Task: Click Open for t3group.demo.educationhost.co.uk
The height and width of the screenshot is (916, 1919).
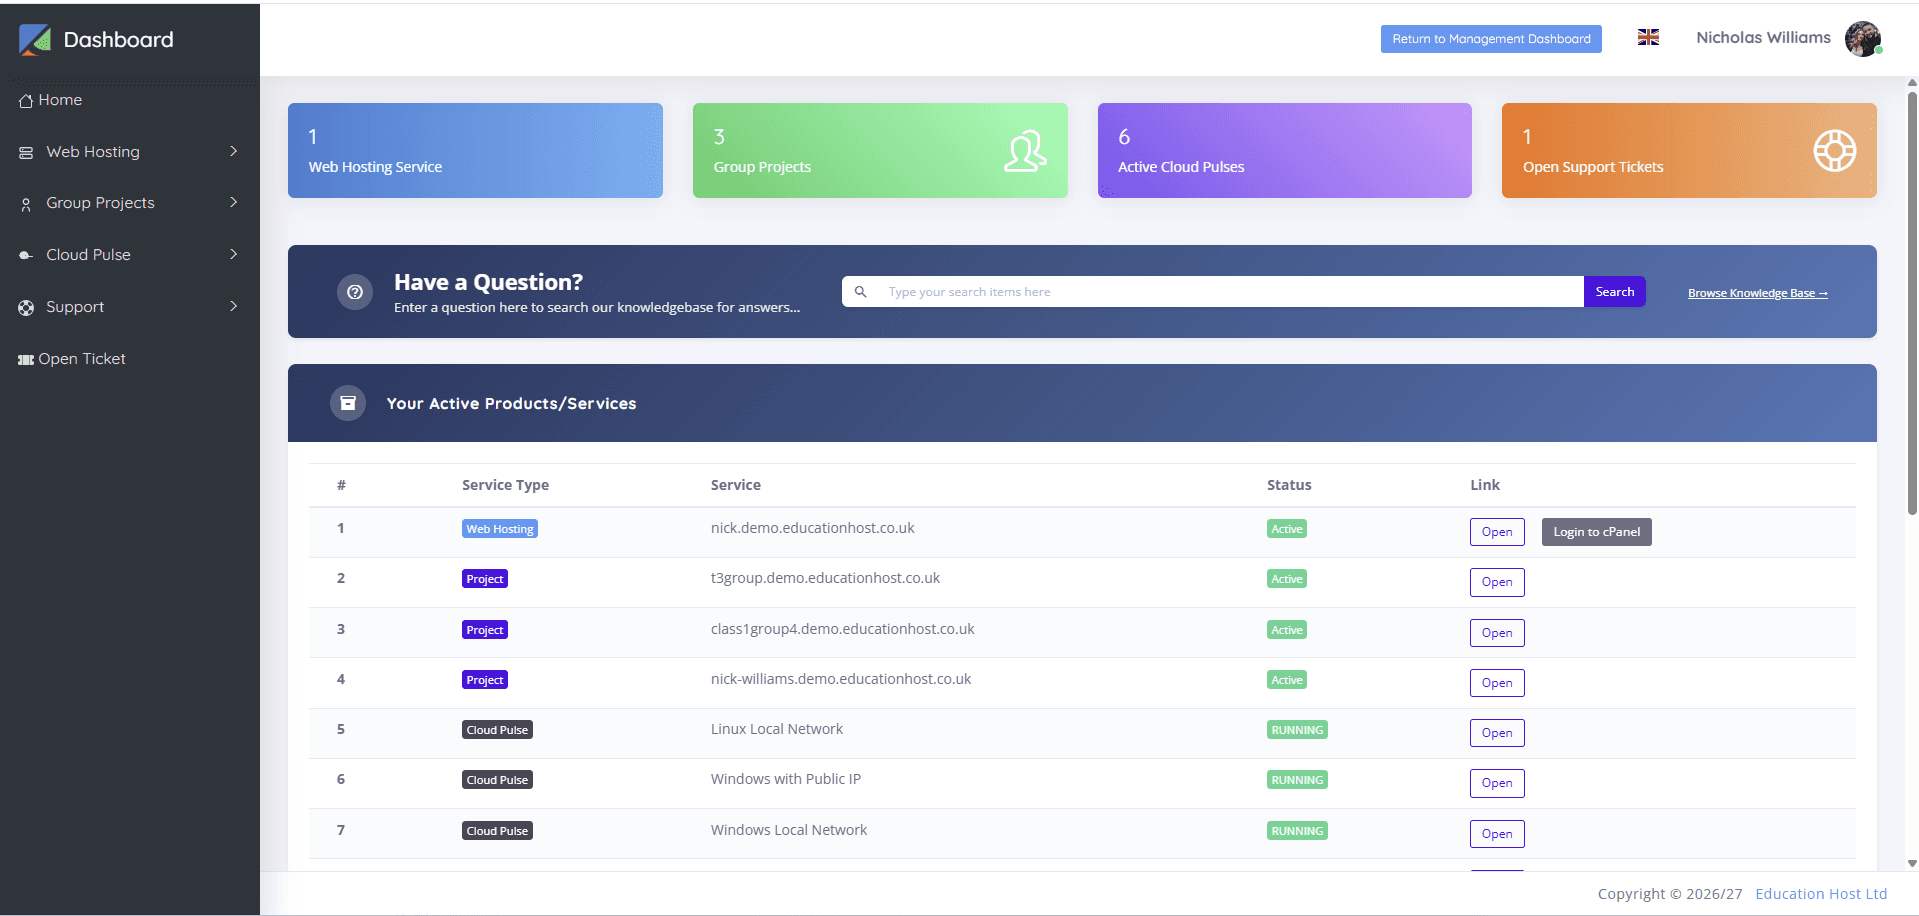Action: (1497, 582)
